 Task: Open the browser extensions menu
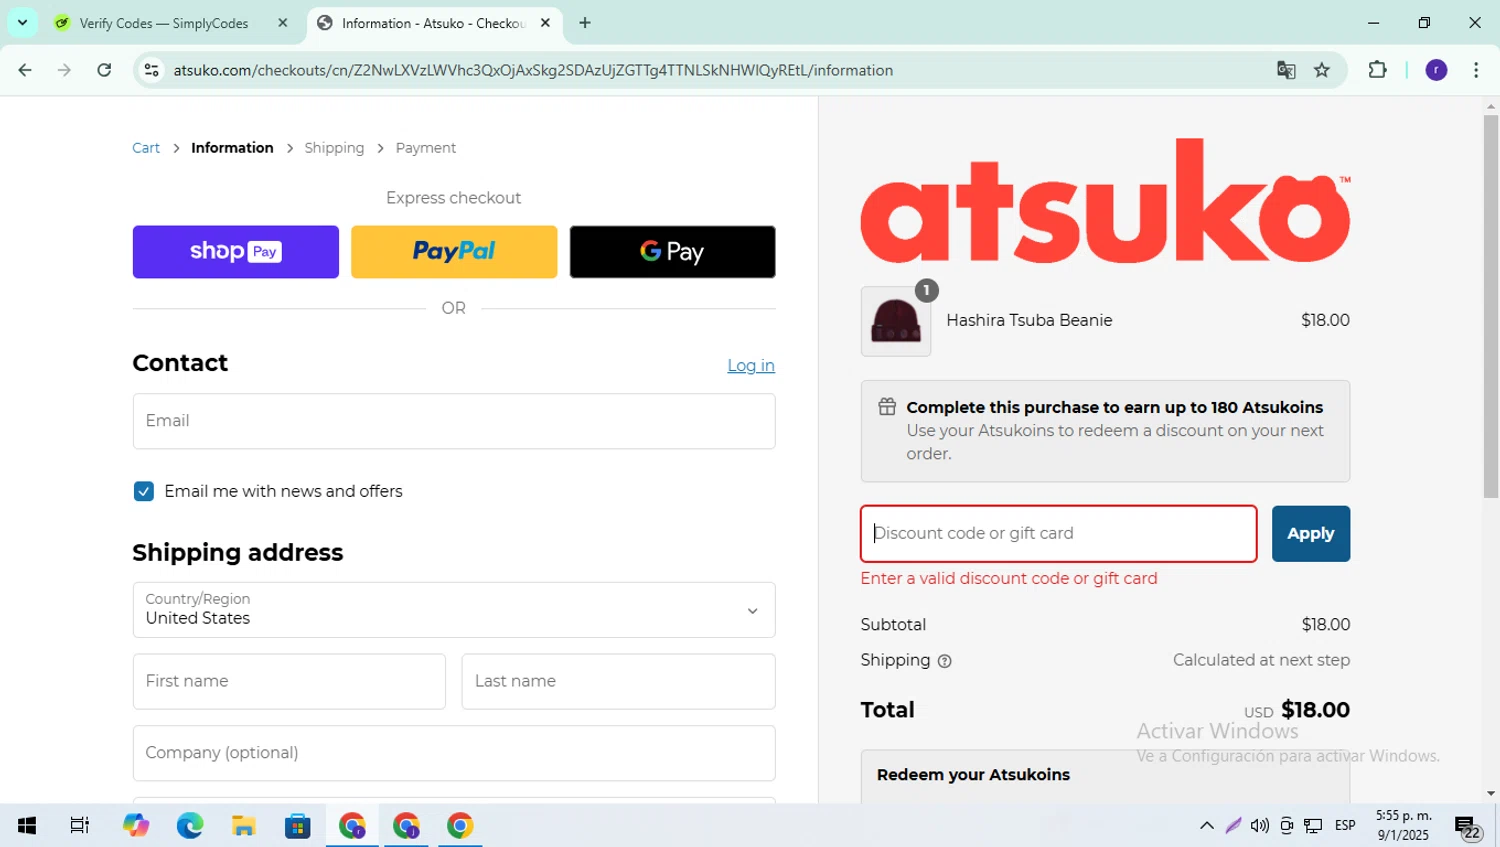pyautogui.click(x=1377, y=70)
